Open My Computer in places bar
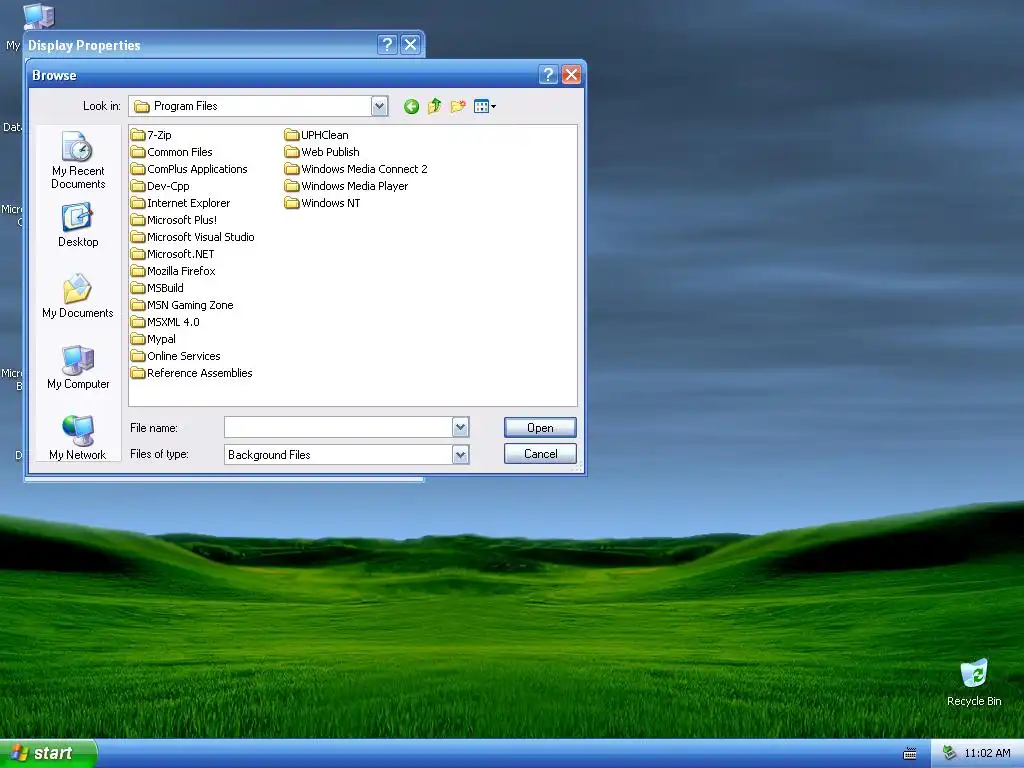Image resolution: width=1024 pixels, height=768 pixels. pos(78,368)
